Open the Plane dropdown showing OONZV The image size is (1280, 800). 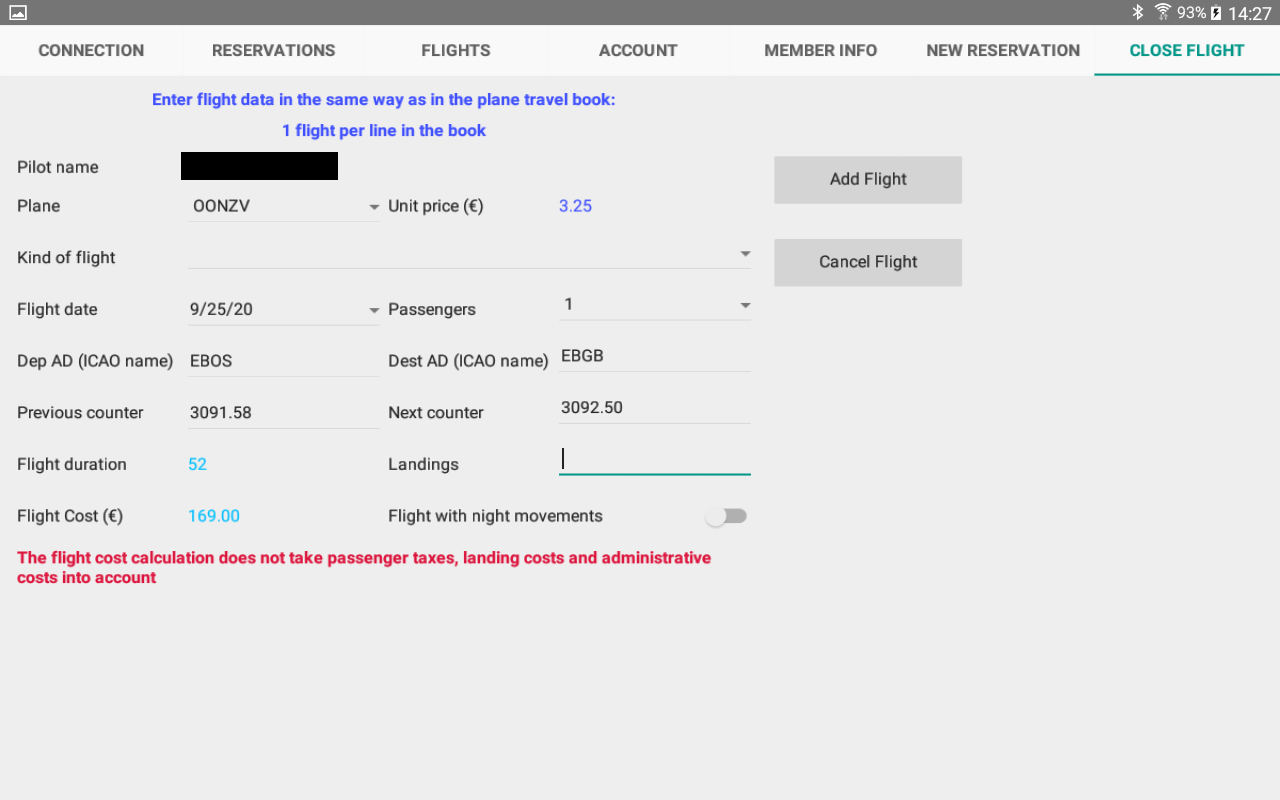tap(284, 207)
